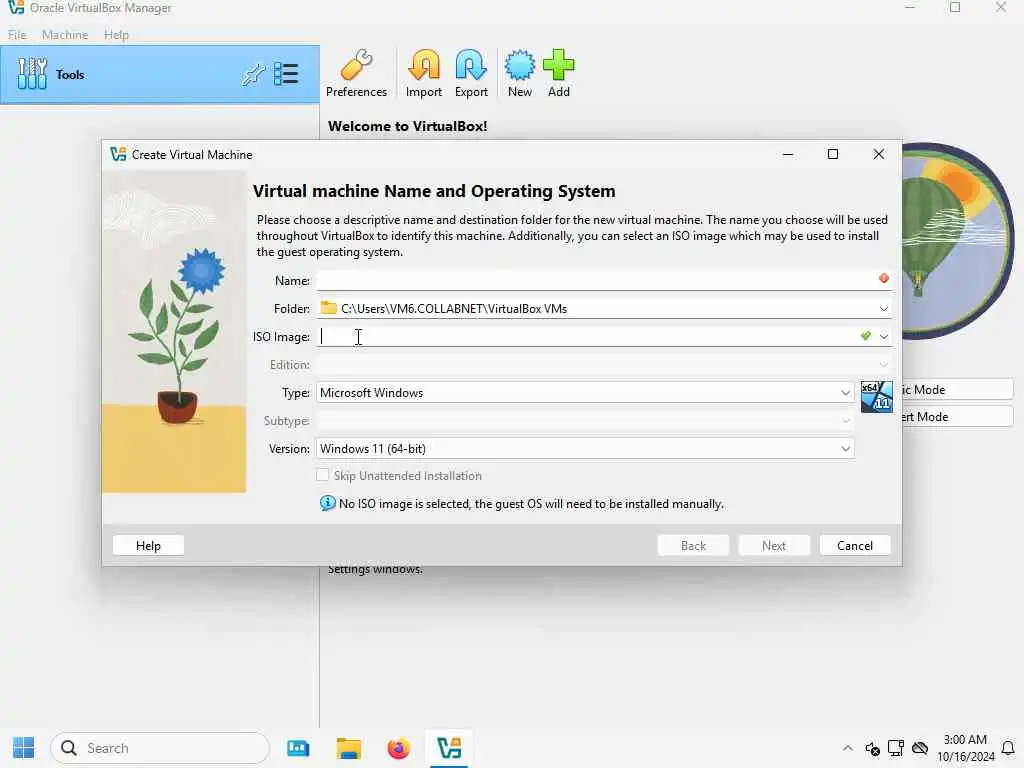Click the pin icon beside Tools
The height and width of the screenshot is (768, 1024).
(253, 74)
